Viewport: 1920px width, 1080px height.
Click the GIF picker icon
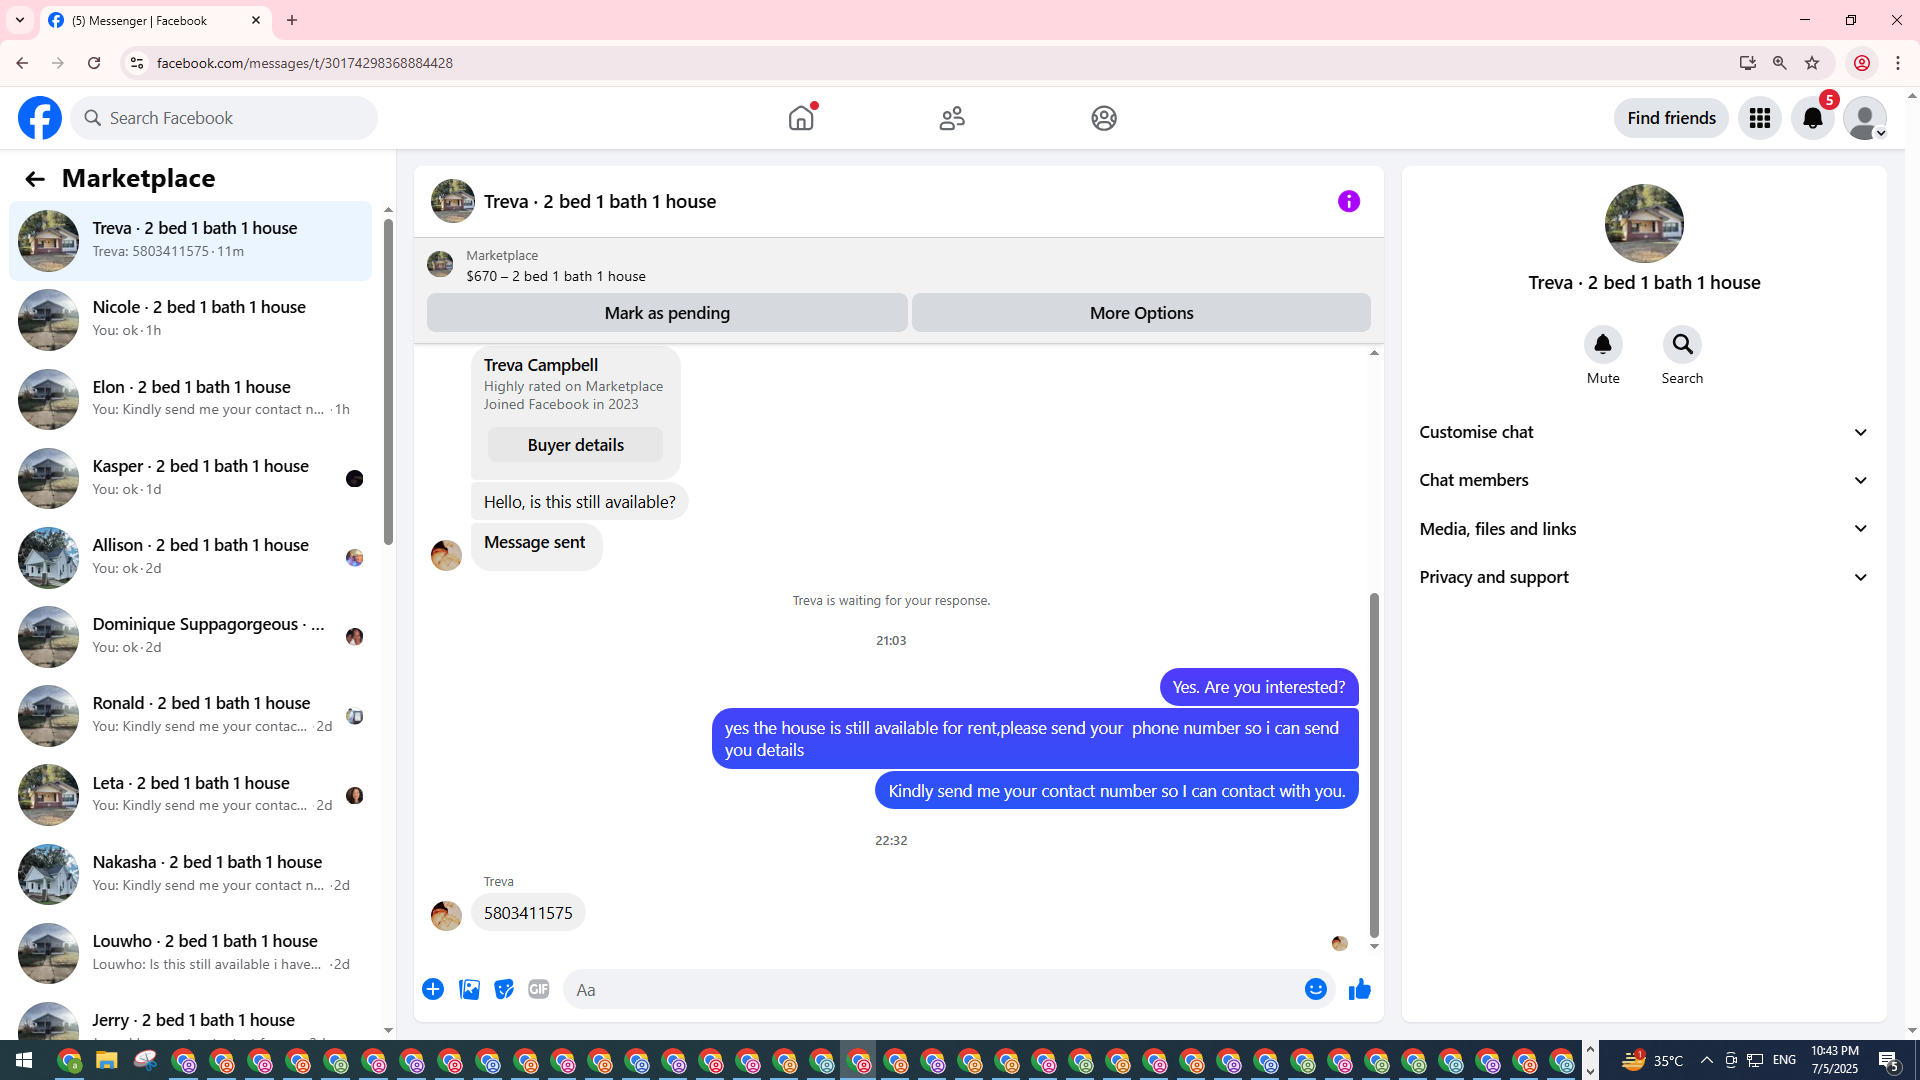click(x=539, y=990)
